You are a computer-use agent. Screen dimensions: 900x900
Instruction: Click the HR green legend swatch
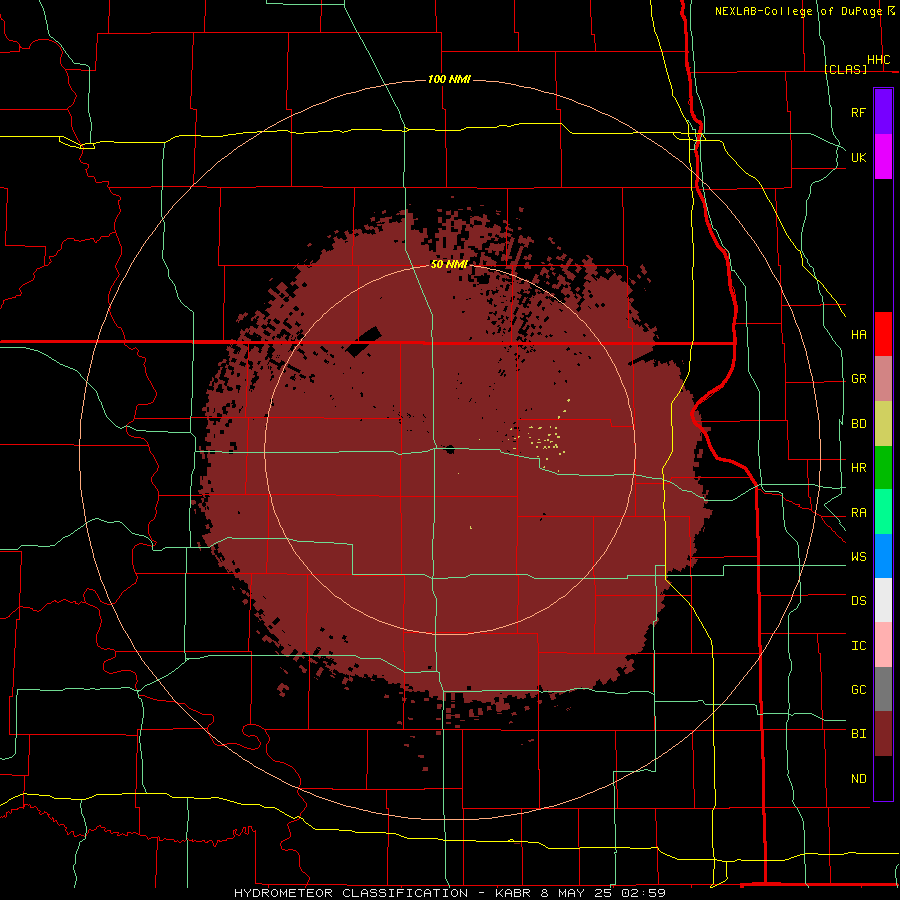(x=883, y=468)
